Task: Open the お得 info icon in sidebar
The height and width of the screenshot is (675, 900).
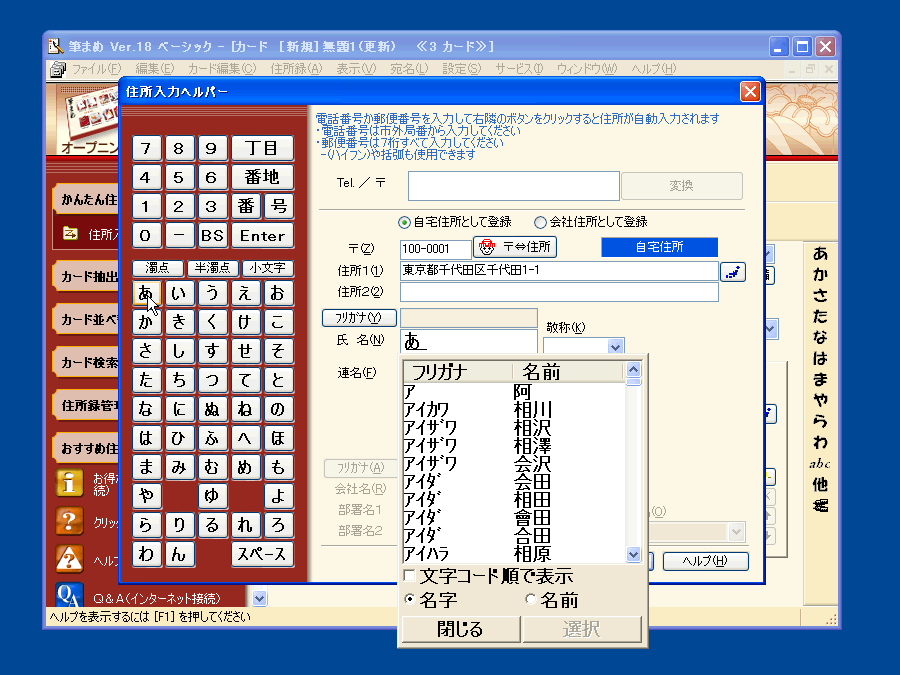Action: pyautogui.click(x=69, y=482)
